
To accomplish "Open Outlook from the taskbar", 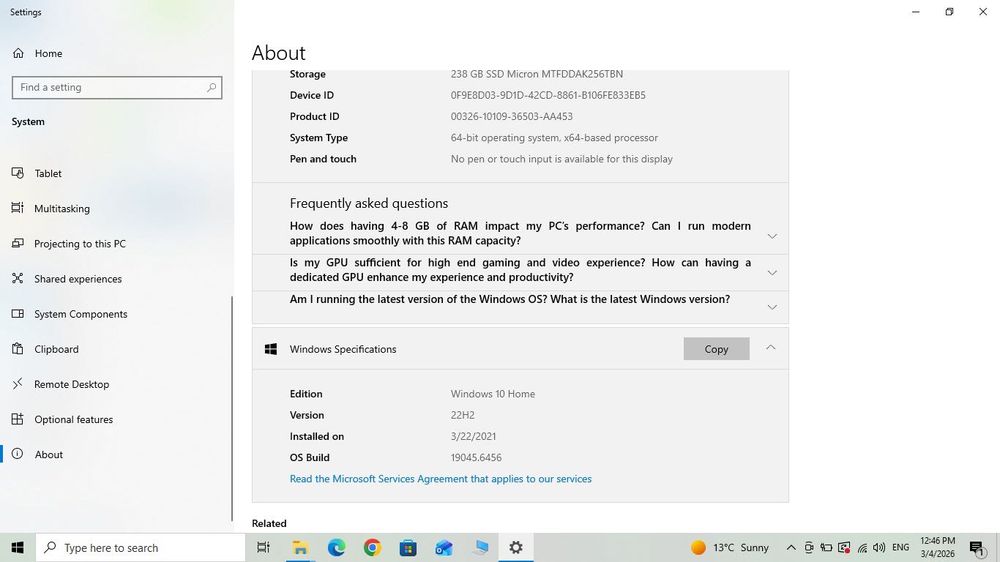I will (444, 547).
